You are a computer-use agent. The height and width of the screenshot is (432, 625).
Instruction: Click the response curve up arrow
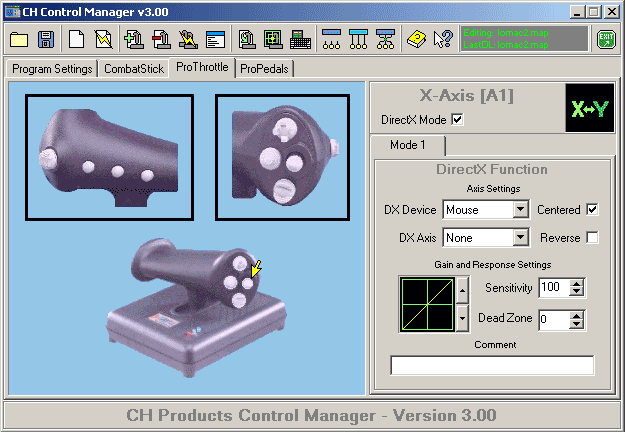[462, 290]
